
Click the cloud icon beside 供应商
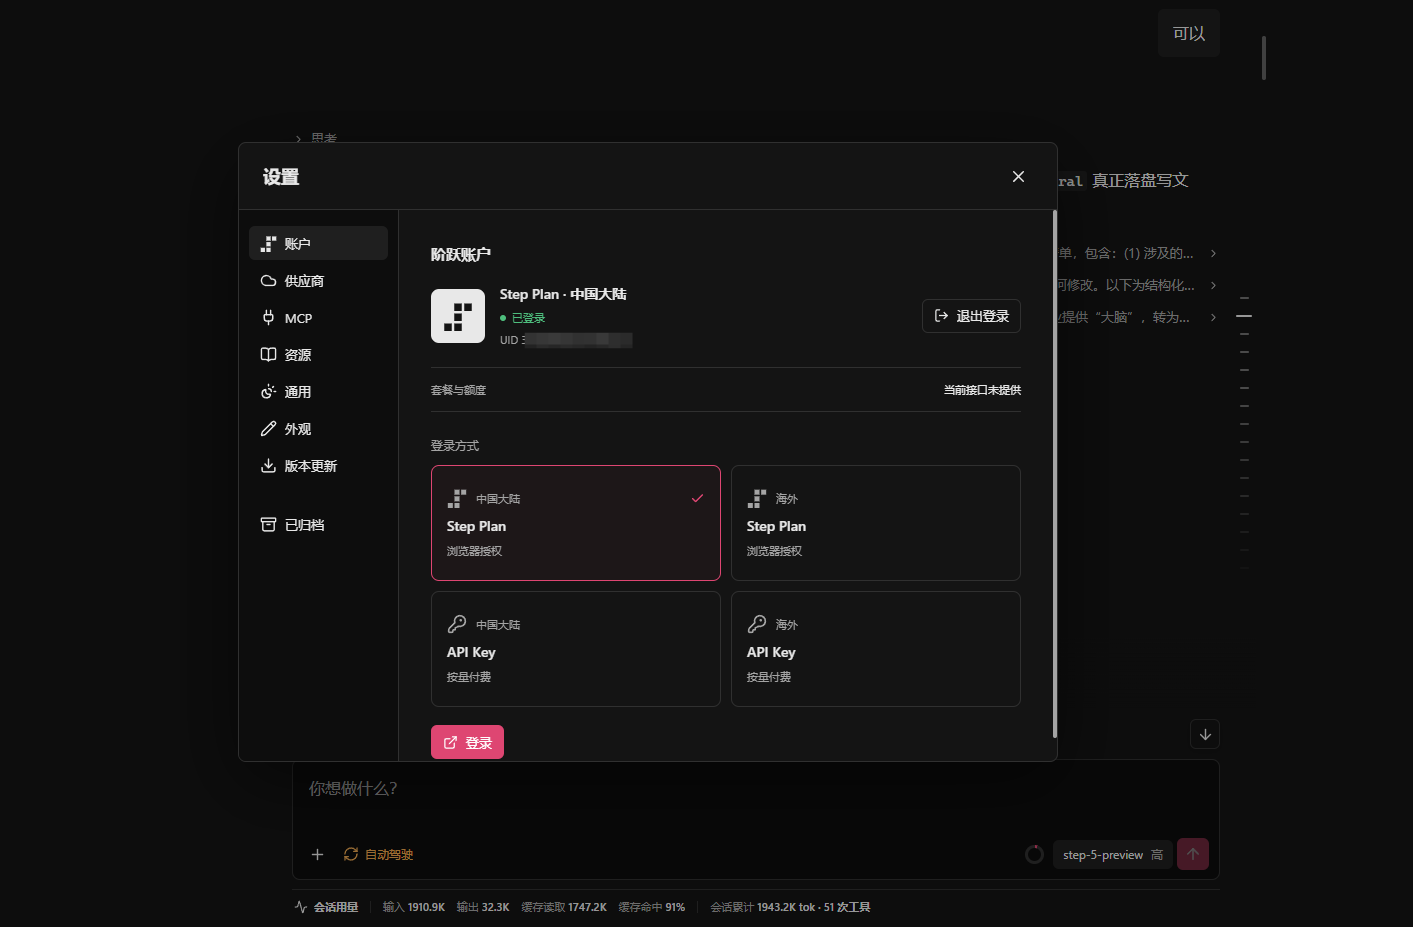268,281
